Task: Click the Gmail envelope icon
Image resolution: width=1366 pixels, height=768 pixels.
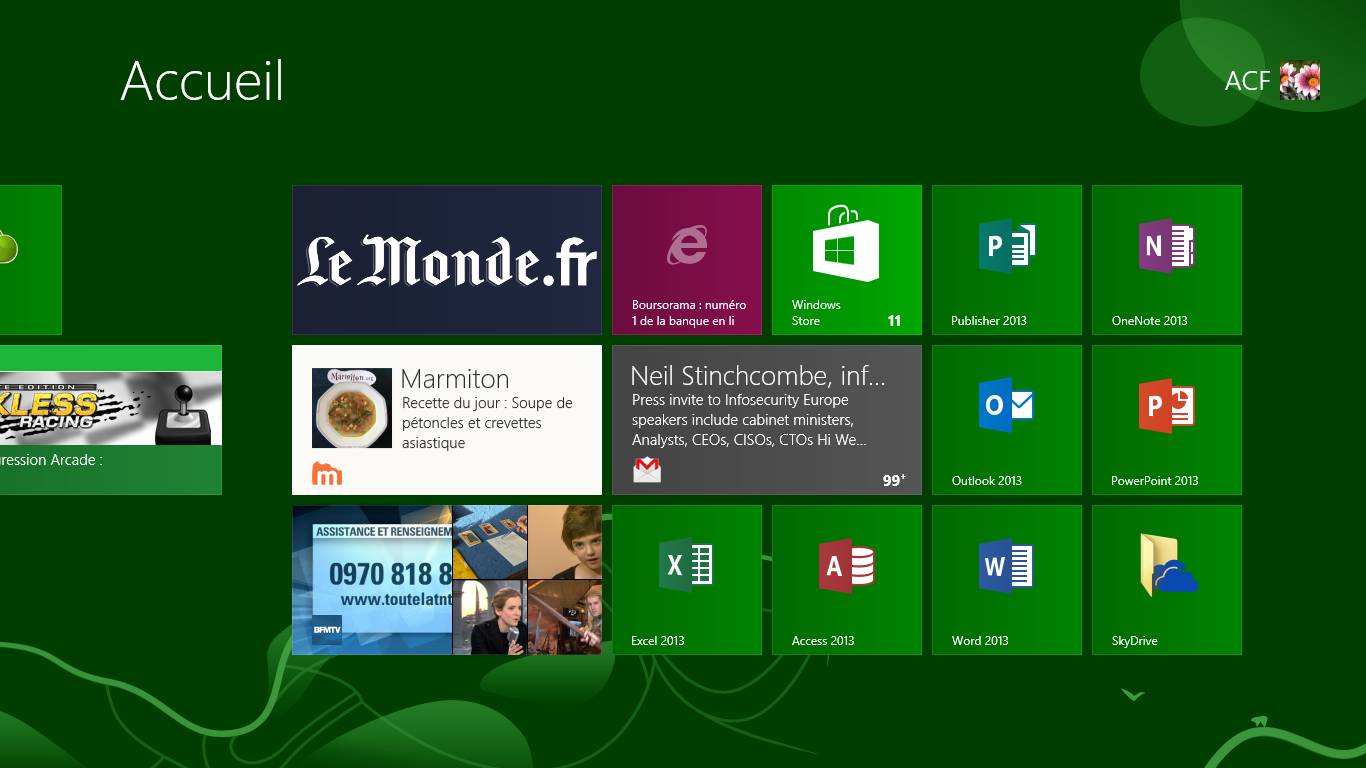Action: [x=647, y=470]
